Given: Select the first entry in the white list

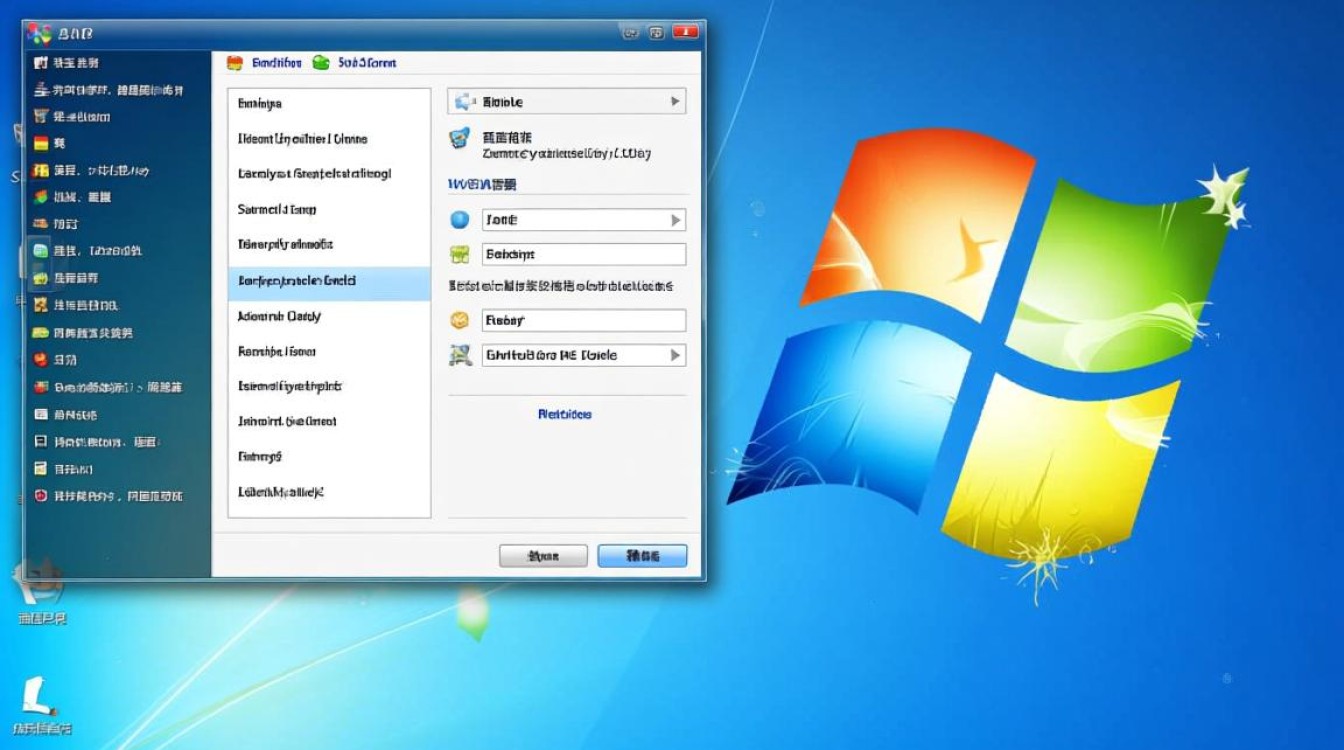Looking at the screenshot, I should point(329,104).
